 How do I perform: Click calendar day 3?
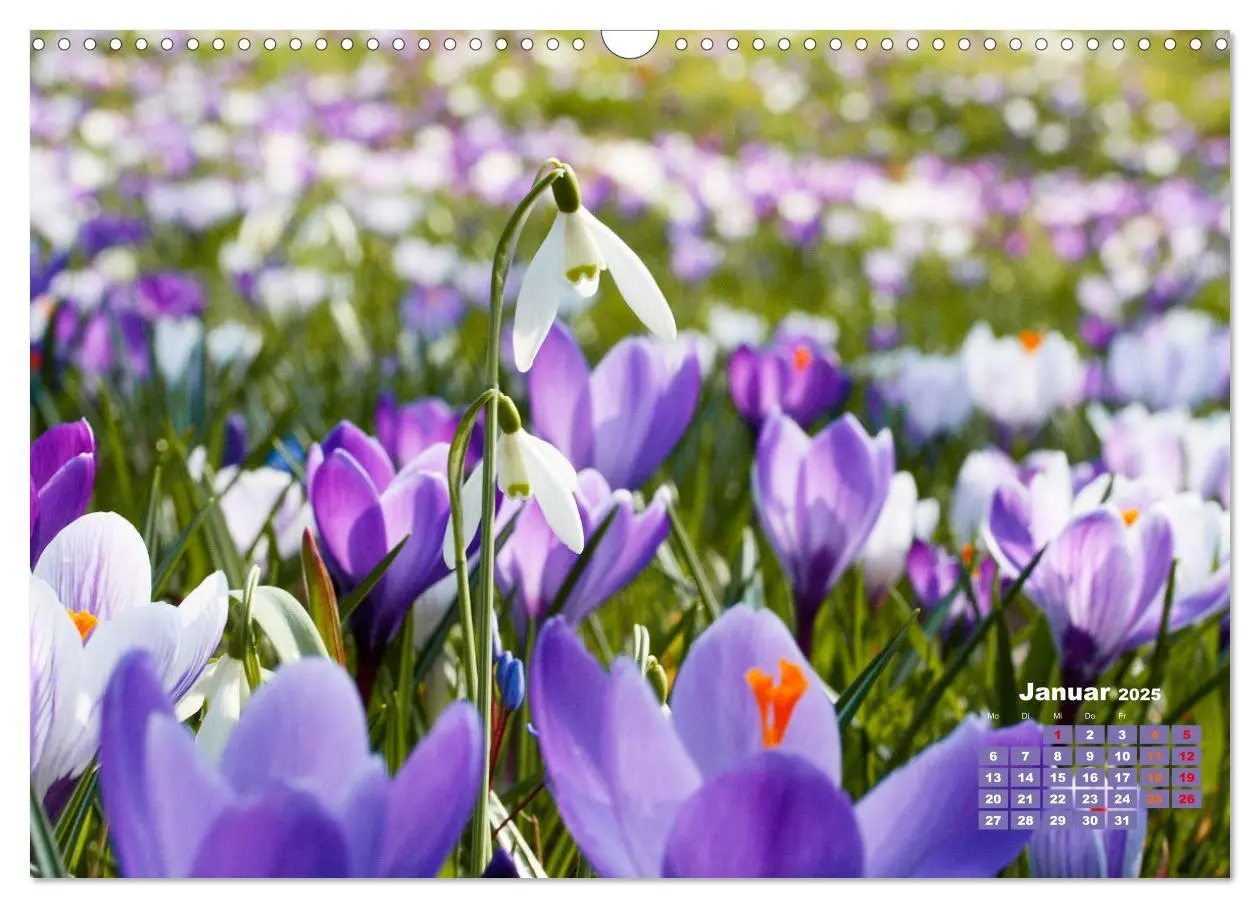[x=1122, y=735]
